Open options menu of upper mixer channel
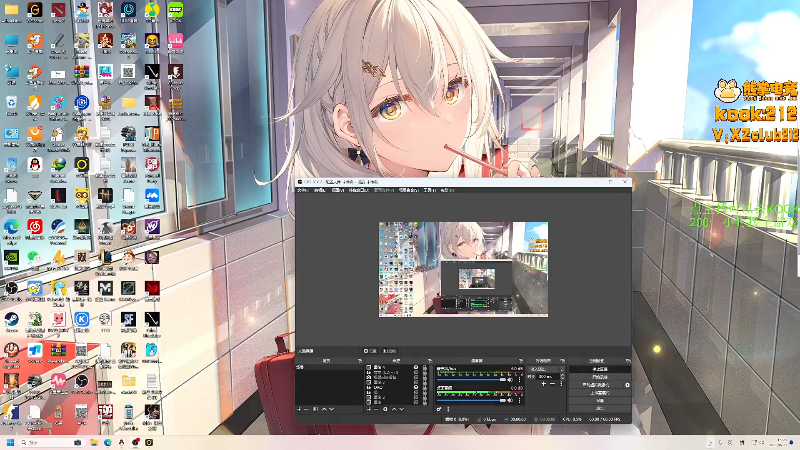The image size is (800, 450). pyautogui.click(x=519, y=380)
